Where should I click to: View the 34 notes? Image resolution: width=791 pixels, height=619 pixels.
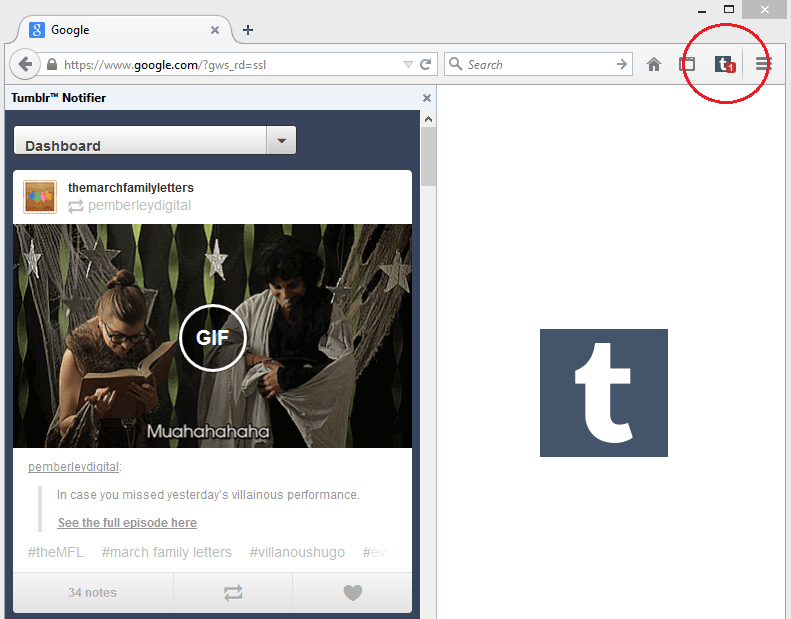(x=92, y=592)
